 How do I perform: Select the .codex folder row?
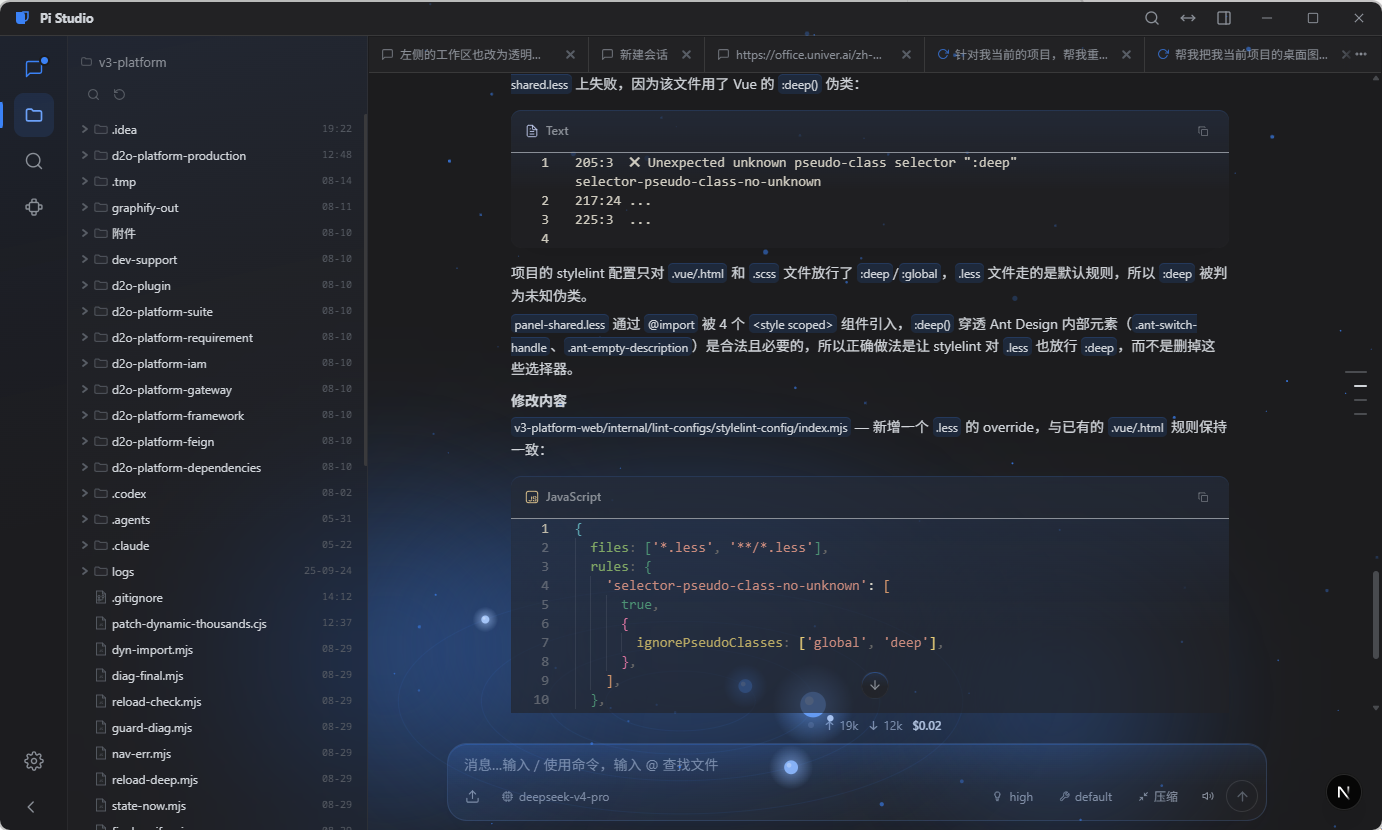point(216,493)
